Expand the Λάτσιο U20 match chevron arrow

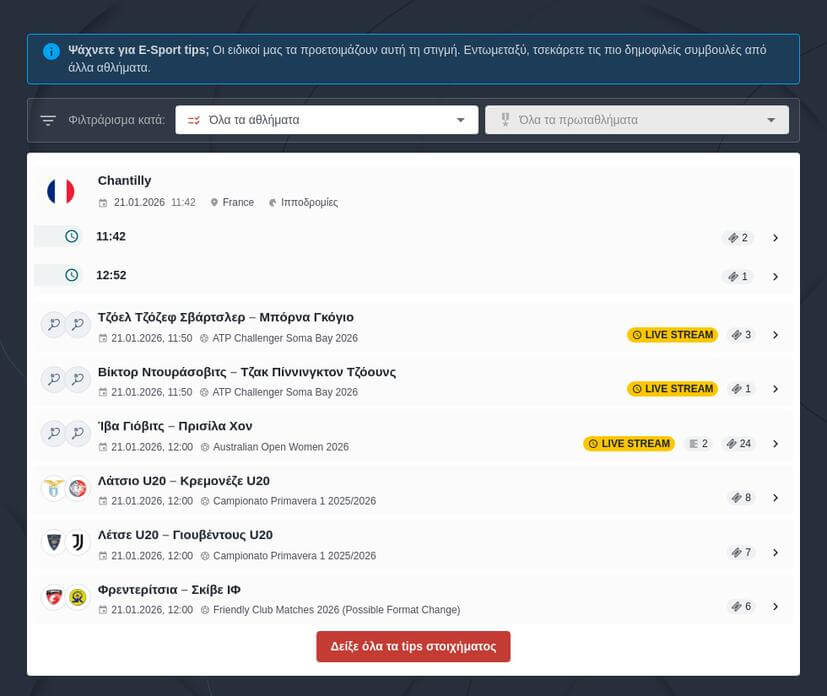775,498
